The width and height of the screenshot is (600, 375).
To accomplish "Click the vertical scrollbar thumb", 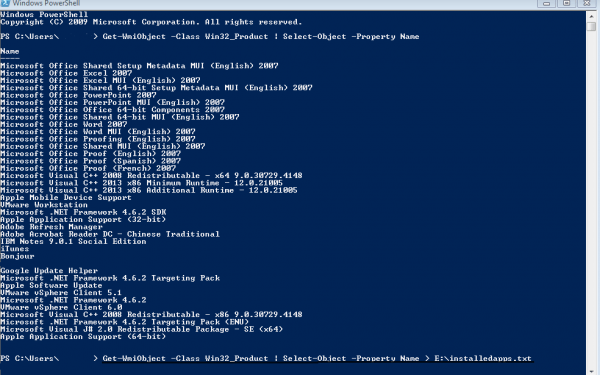I will pos(591,27).
